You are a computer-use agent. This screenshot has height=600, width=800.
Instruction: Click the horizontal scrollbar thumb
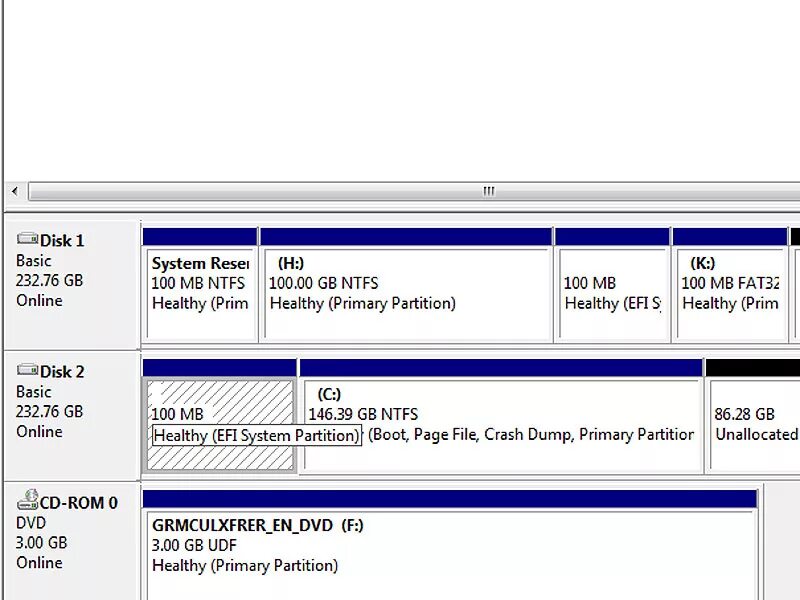tap(260, 191)
